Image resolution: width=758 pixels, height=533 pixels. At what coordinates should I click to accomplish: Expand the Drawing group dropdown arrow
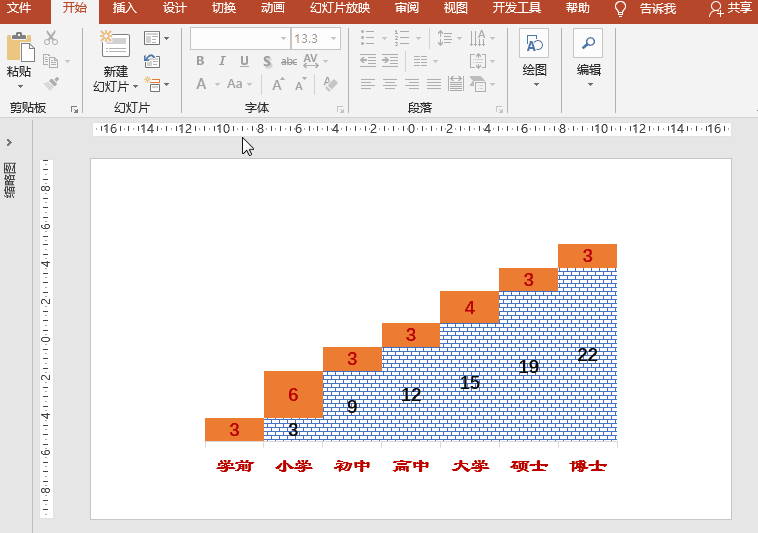(536, 85)
